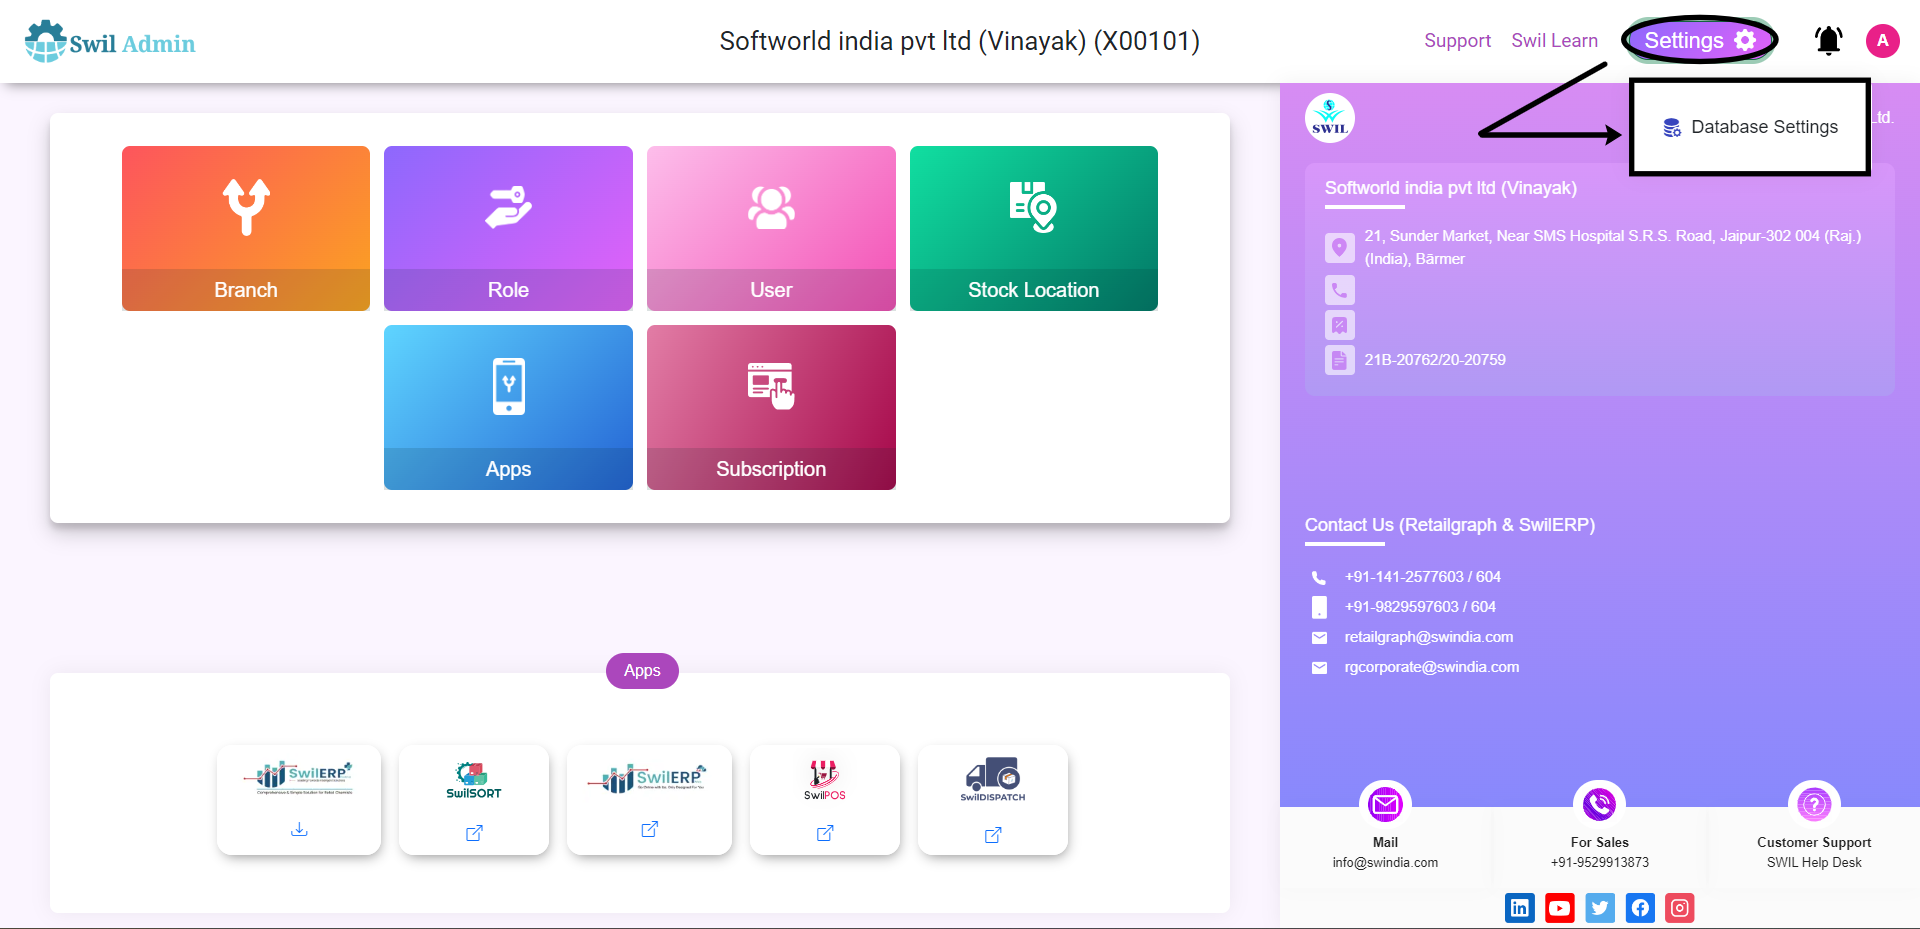Open the blue Apps tile
The width and height of the screenshot is (1920, 929).
point(508,407)
